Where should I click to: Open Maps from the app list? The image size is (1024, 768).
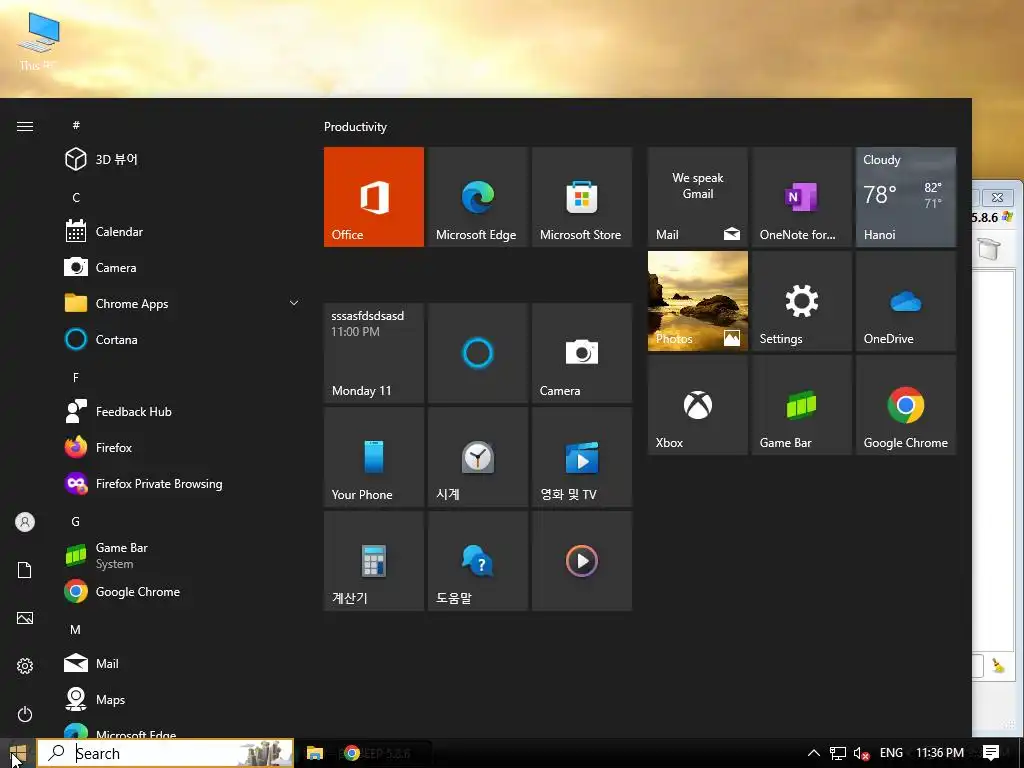(x=182, y=699)
